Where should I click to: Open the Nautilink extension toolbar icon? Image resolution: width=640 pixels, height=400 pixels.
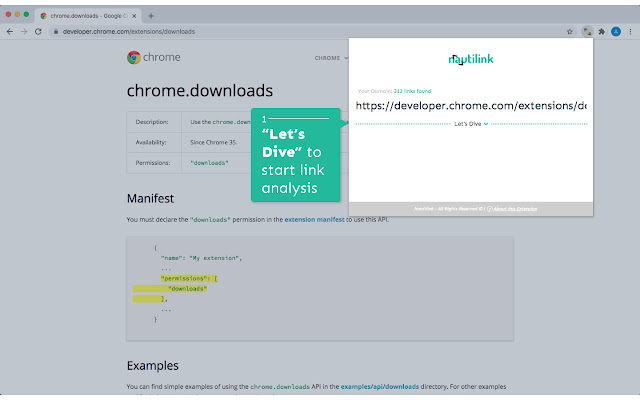point(587,31)
